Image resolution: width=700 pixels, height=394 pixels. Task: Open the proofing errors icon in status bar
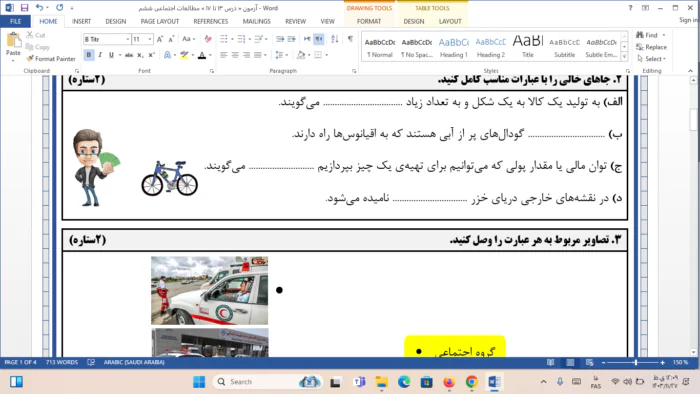(91, 362)
